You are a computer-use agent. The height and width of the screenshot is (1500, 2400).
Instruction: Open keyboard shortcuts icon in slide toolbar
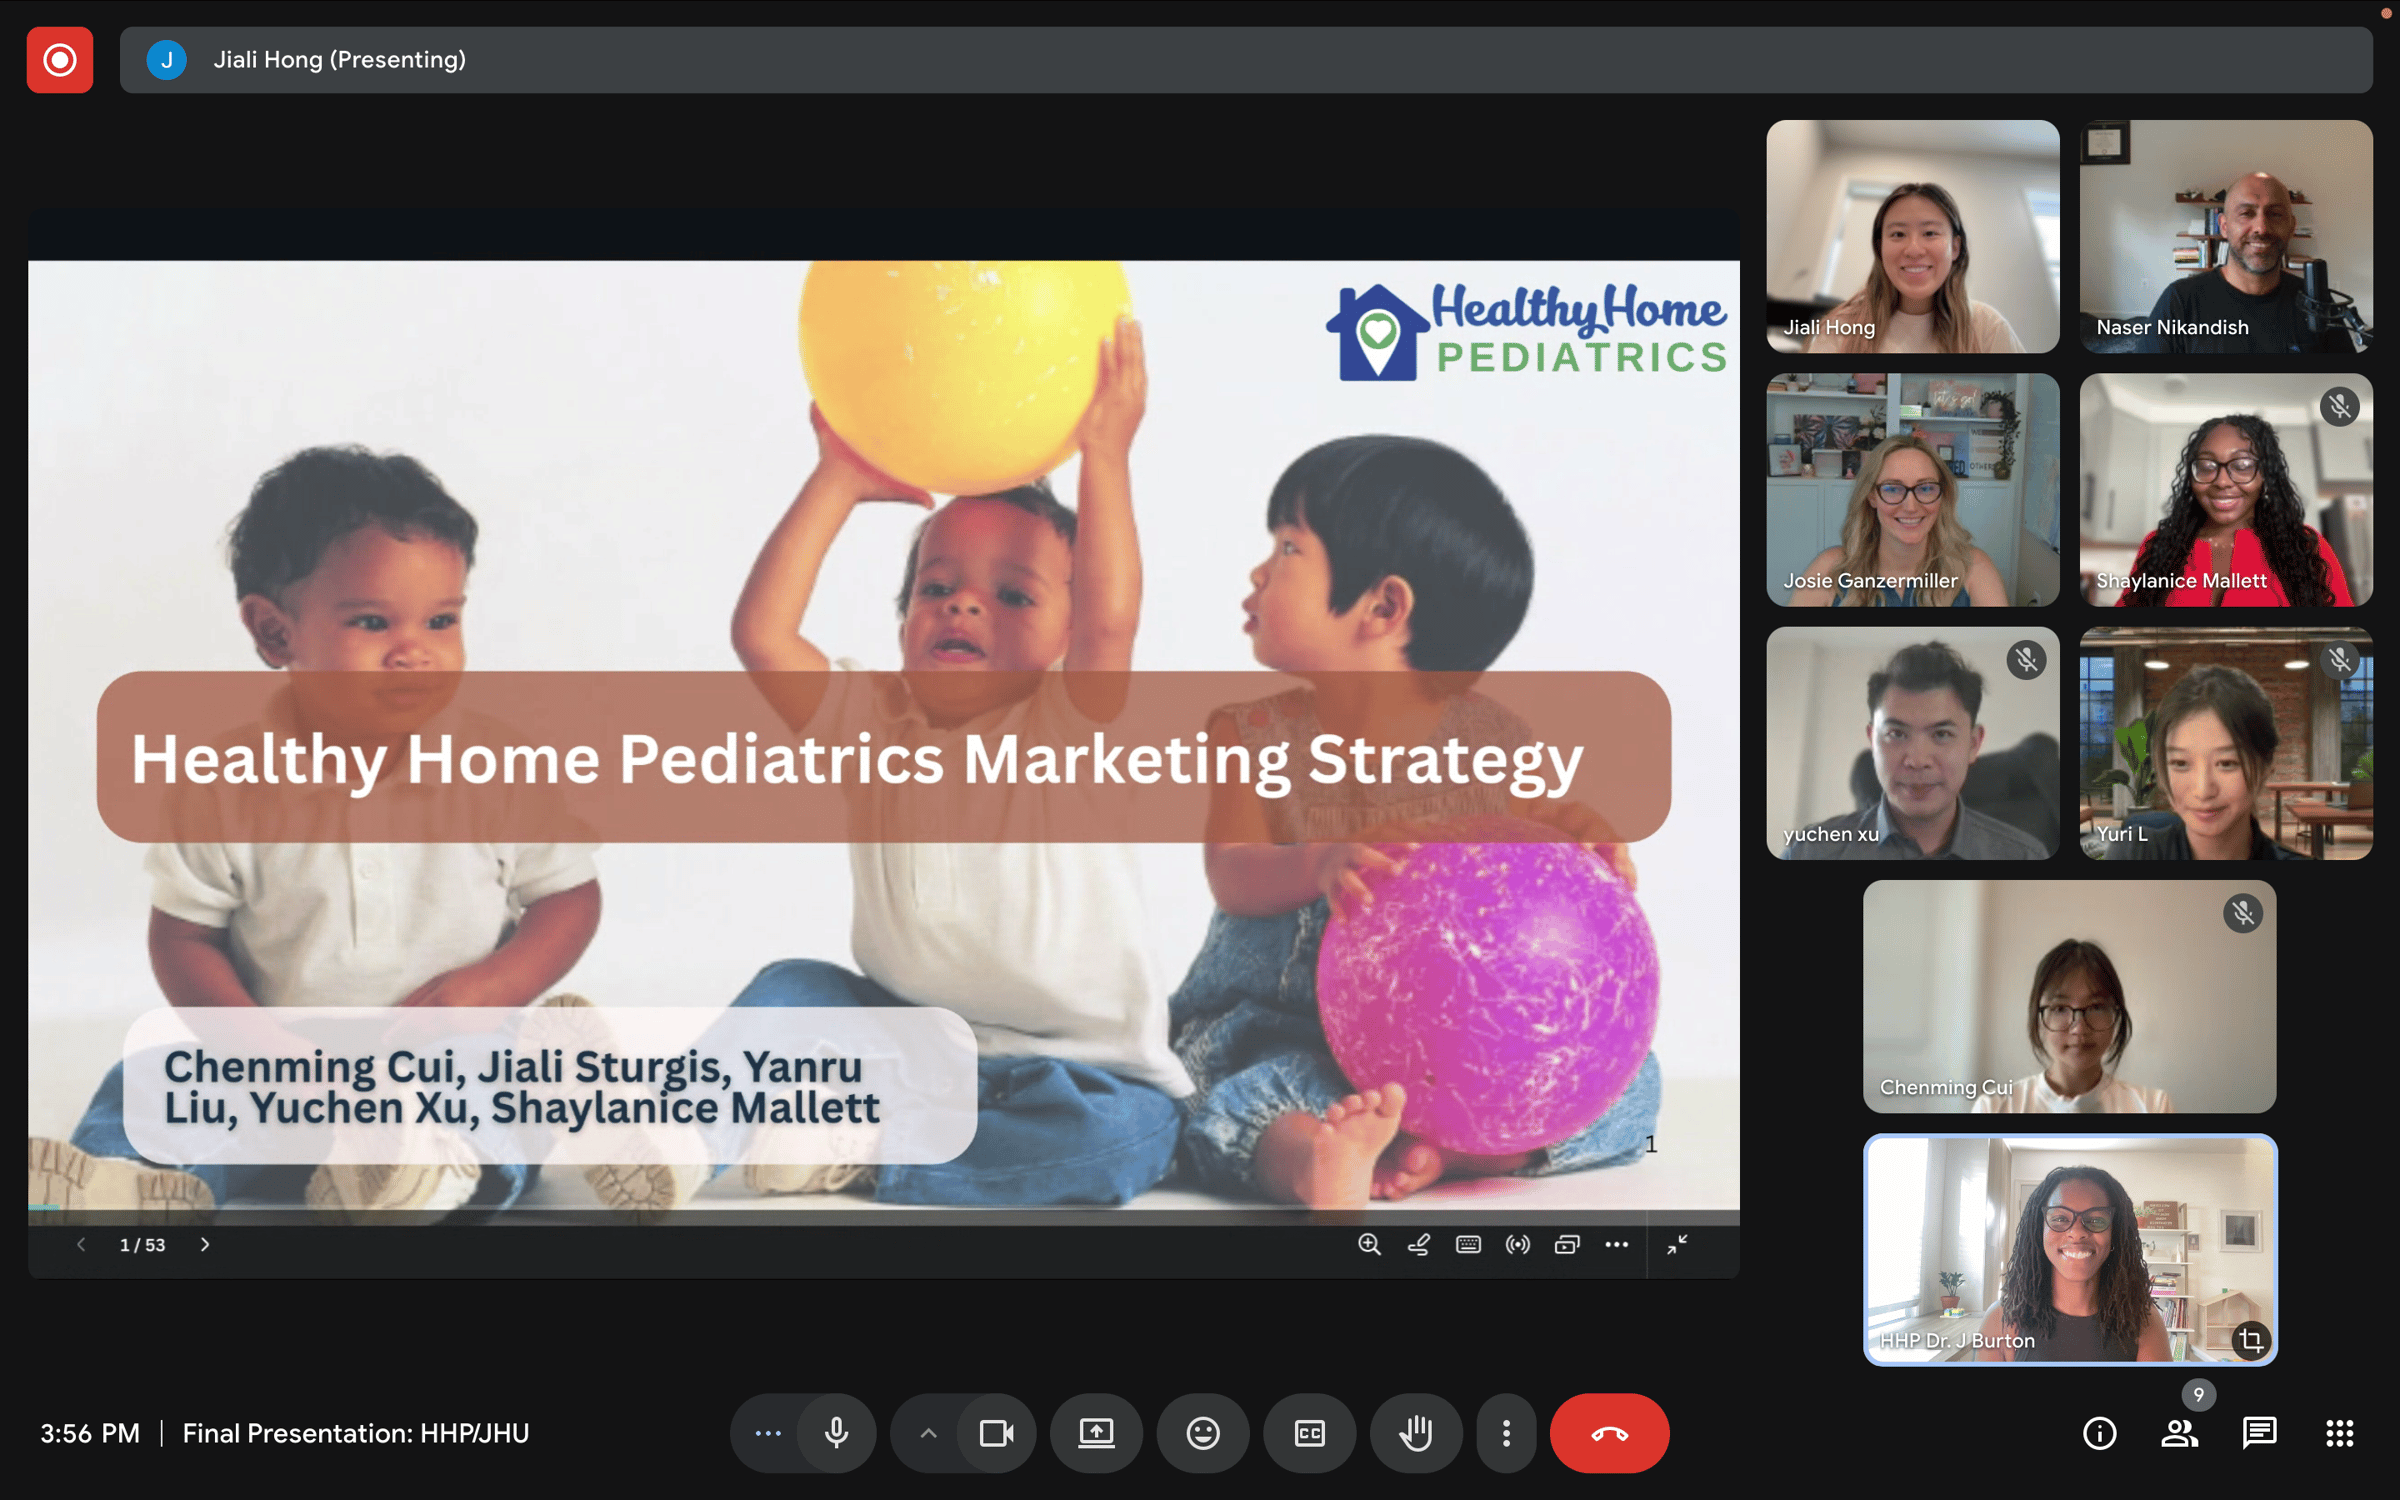coord(1468,1244)
